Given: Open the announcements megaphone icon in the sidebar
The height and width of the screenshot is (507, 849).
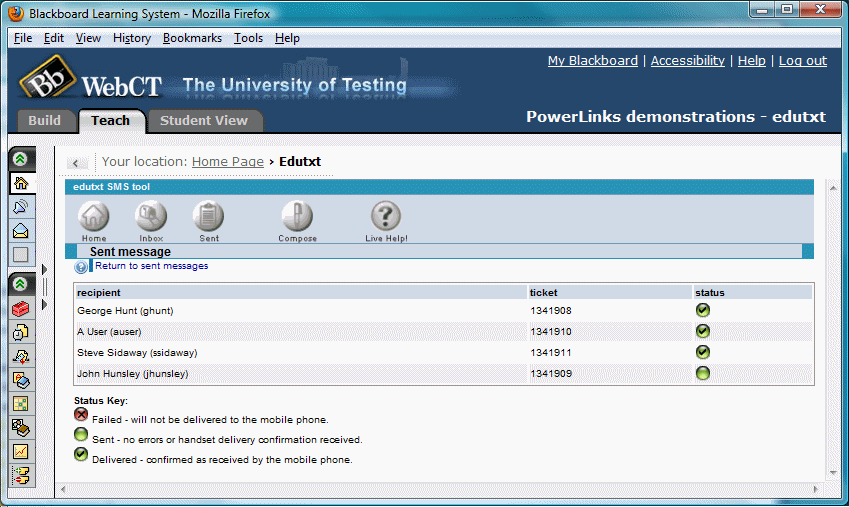Looking at the screenshot, I should tap(21, 207).
